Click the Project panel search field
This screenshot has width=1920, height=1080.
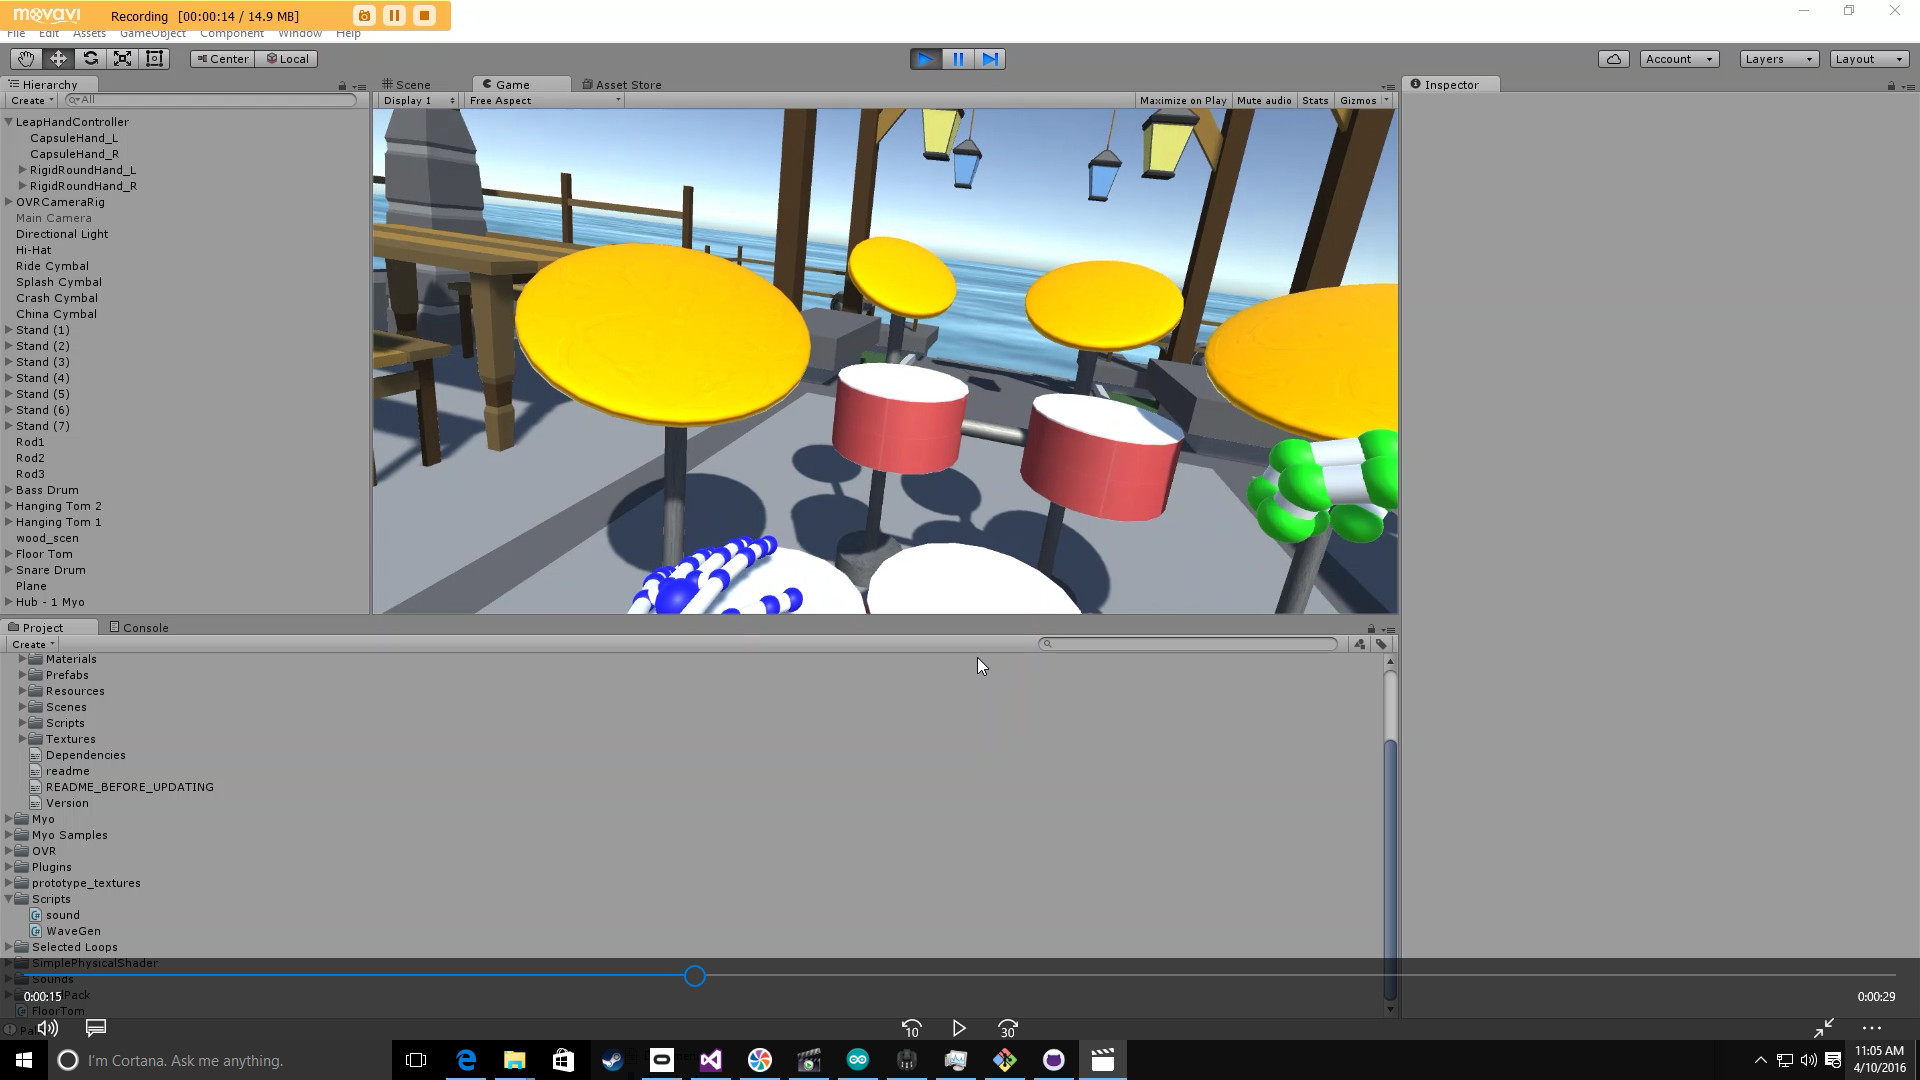coord(1190,644)
